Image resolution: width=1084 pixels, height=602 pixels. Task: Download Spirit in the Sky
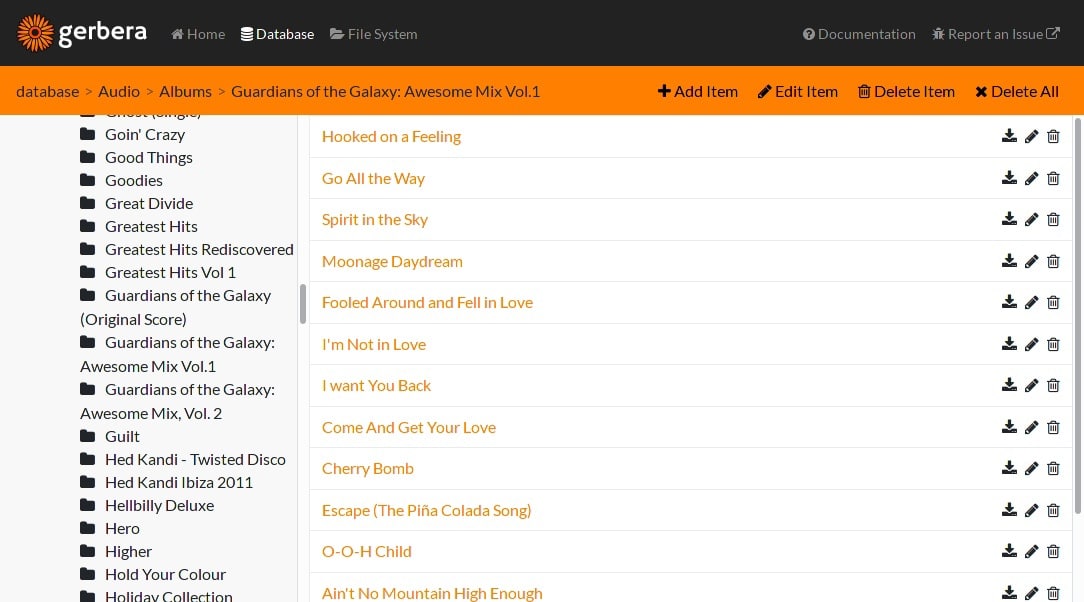tap(1009, 219)
